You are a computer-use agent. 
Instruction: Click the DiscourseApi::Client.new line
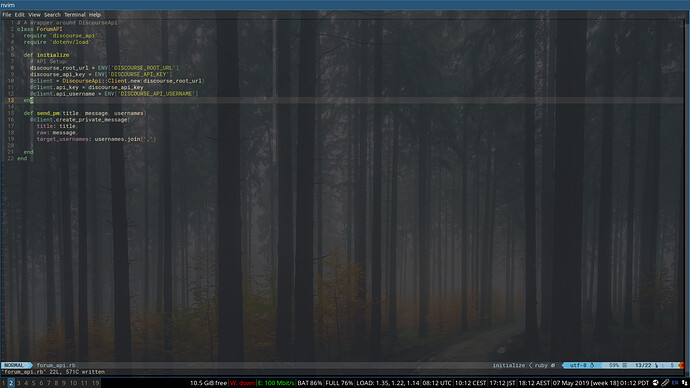click(117, 81)
